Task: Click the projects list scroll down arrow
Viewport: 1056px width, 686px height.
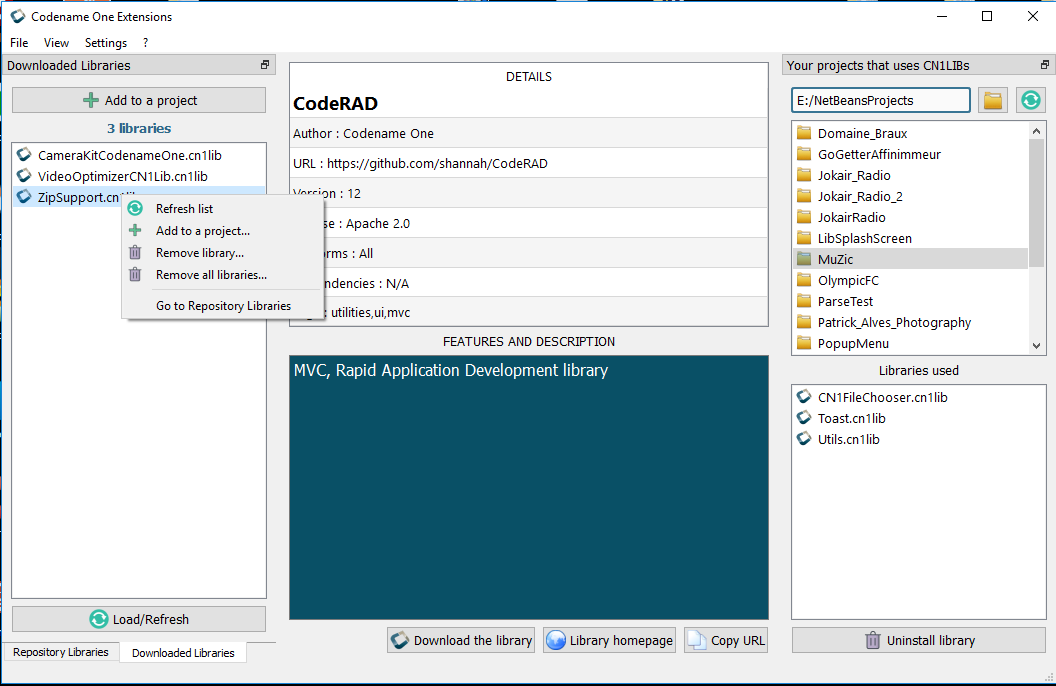Action: click(x=1036, y=345)
